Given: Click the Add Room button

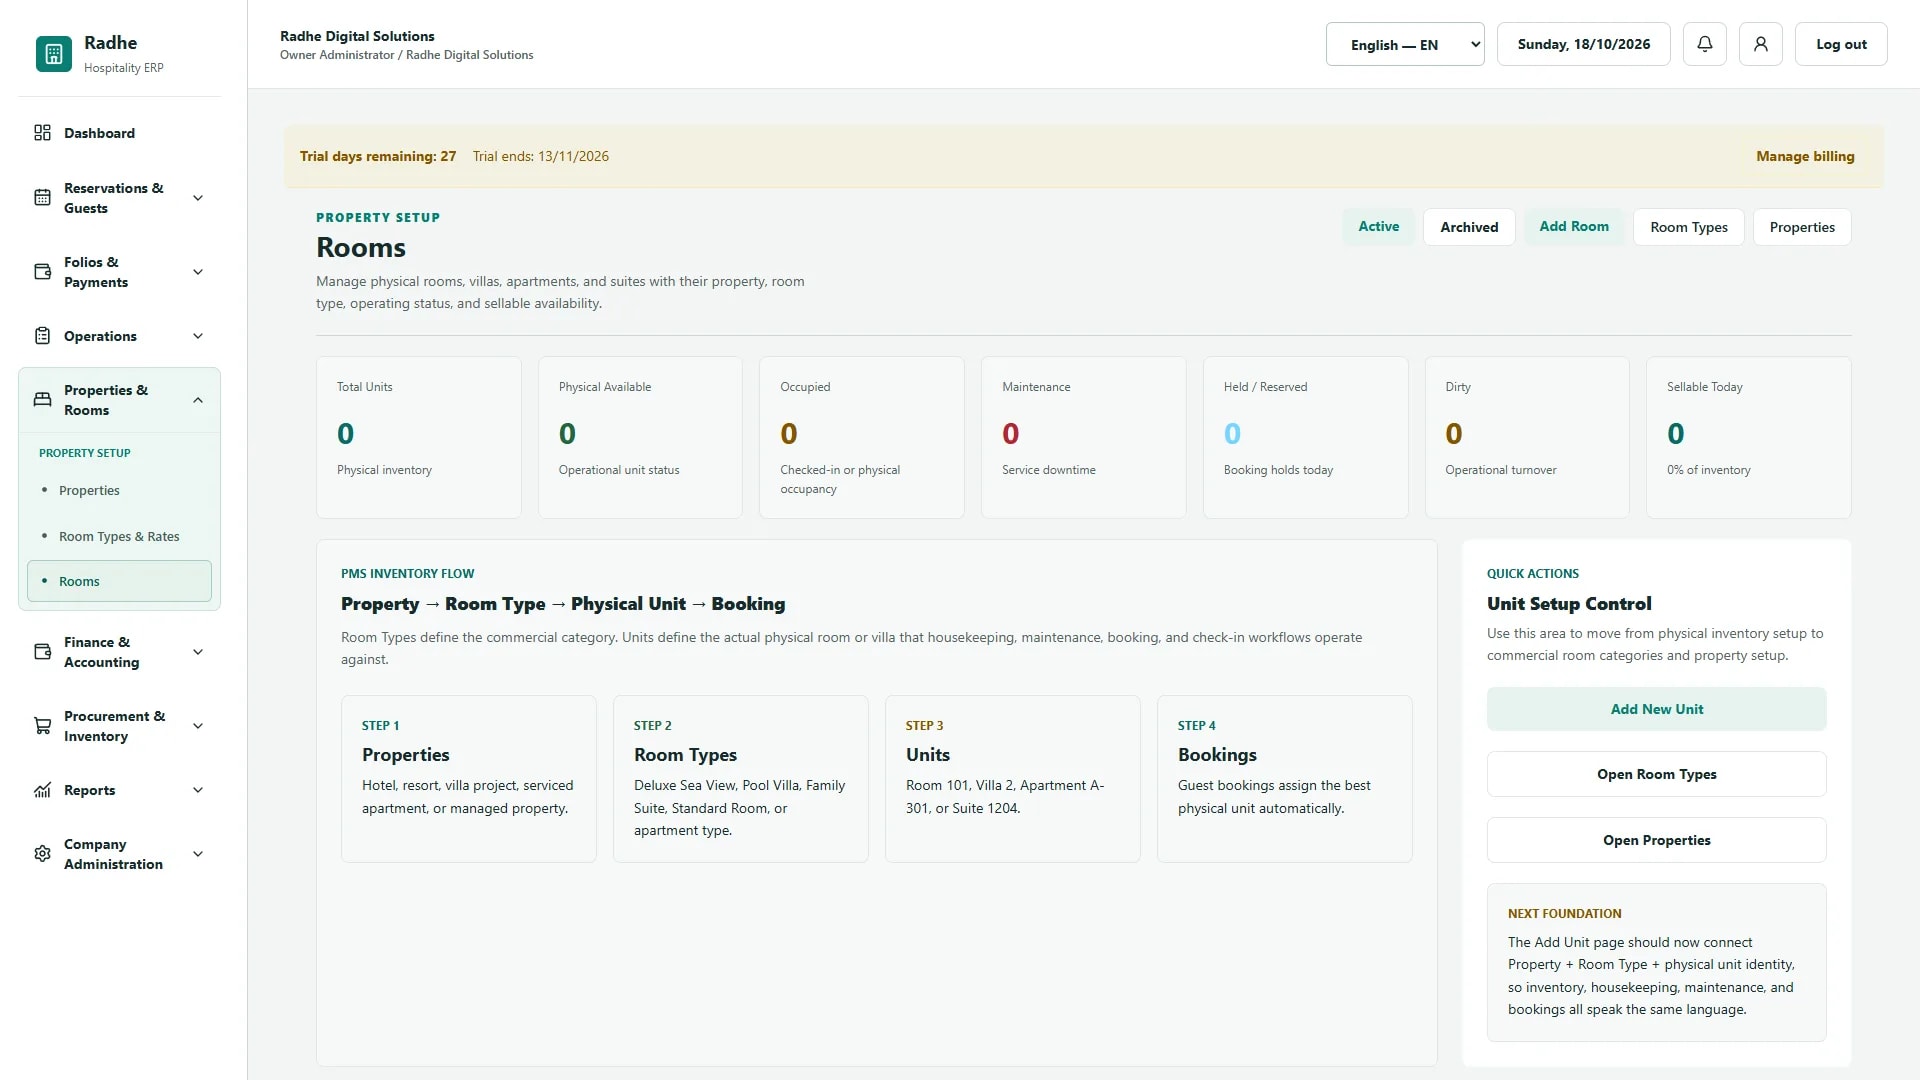Looking at the screenshot, I should click(1574, 227).
